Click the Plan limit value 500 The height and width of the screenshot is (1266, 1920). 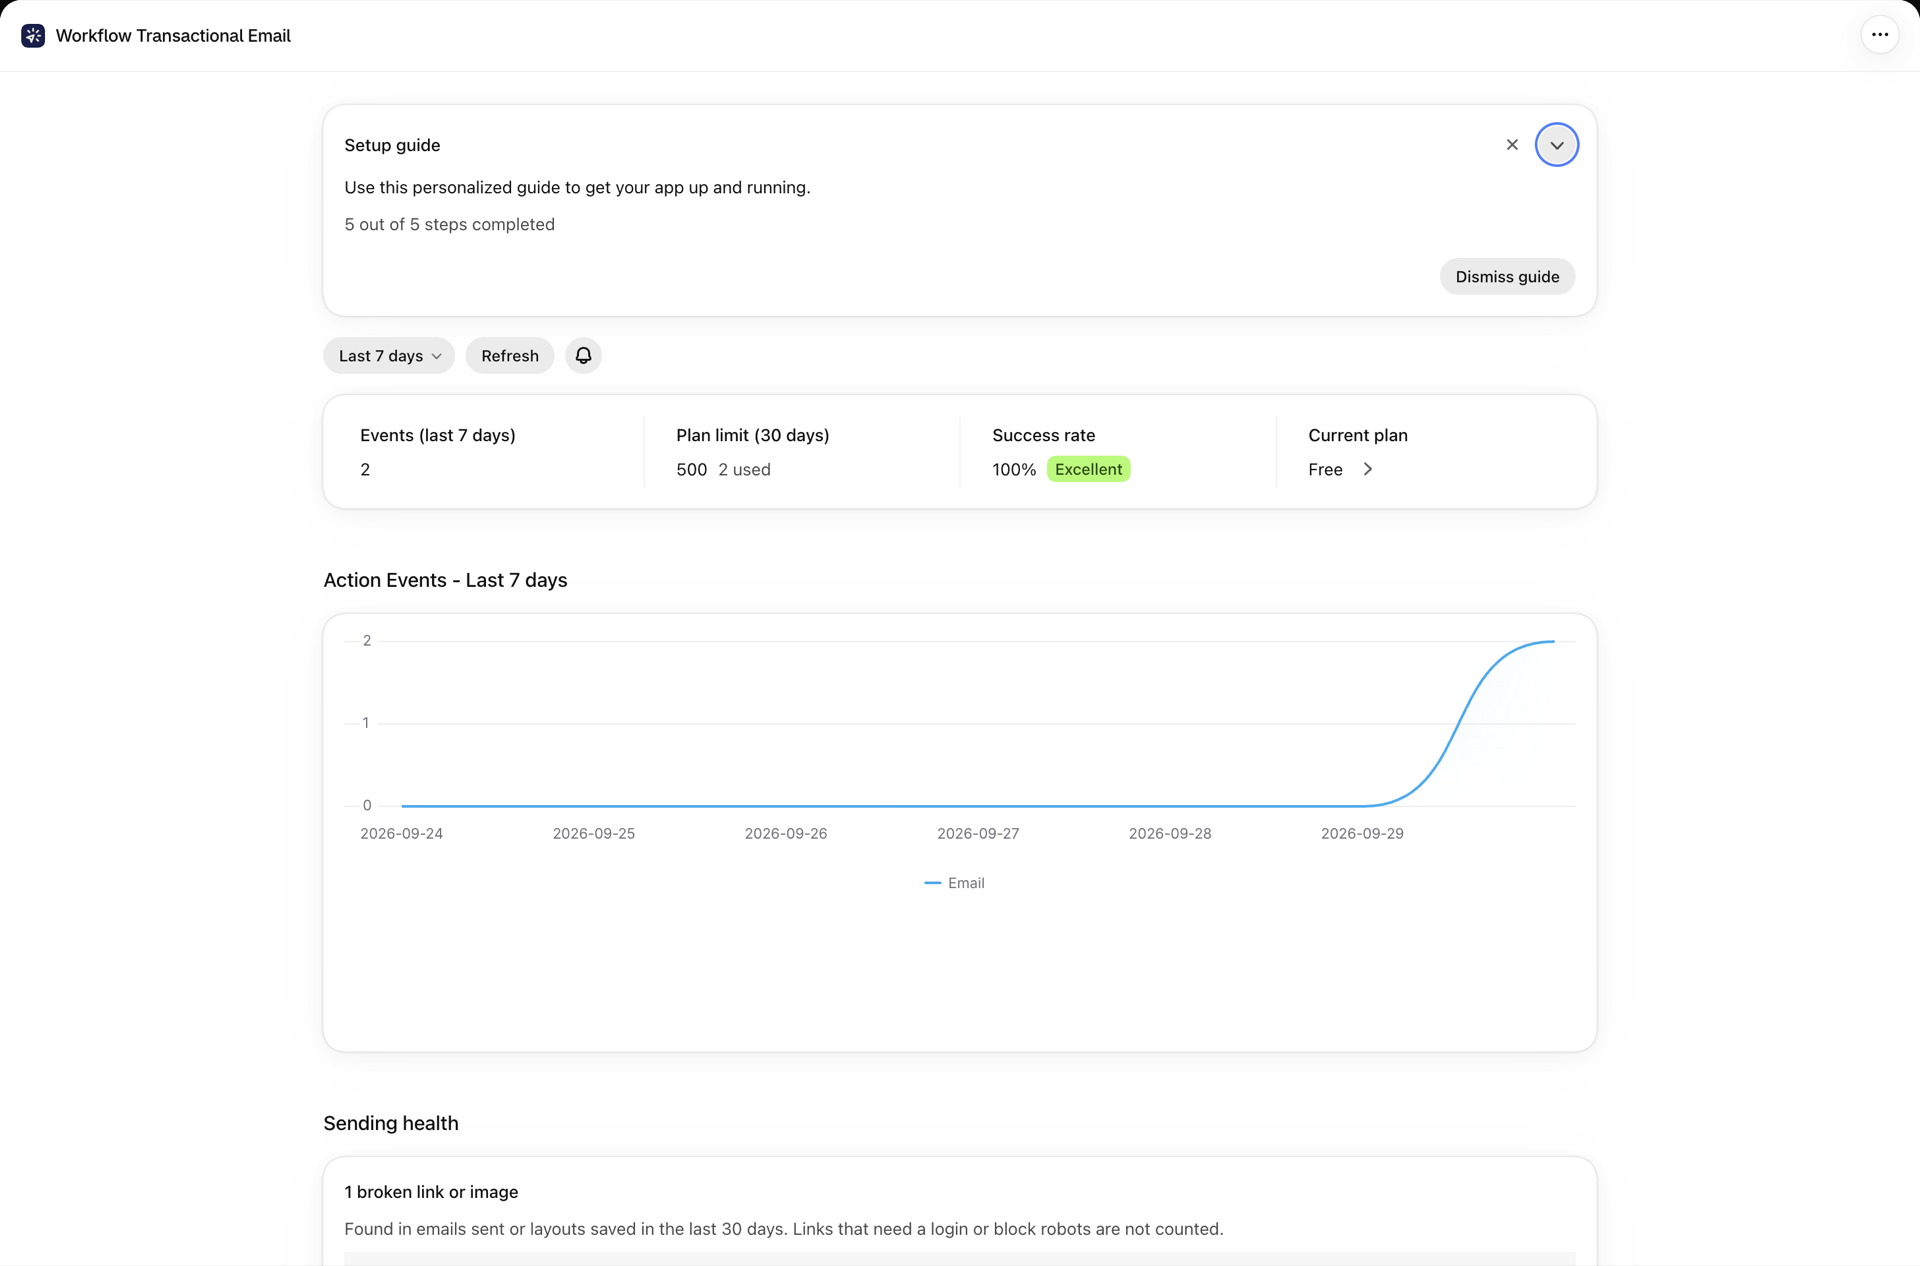(x=691, y=469)
